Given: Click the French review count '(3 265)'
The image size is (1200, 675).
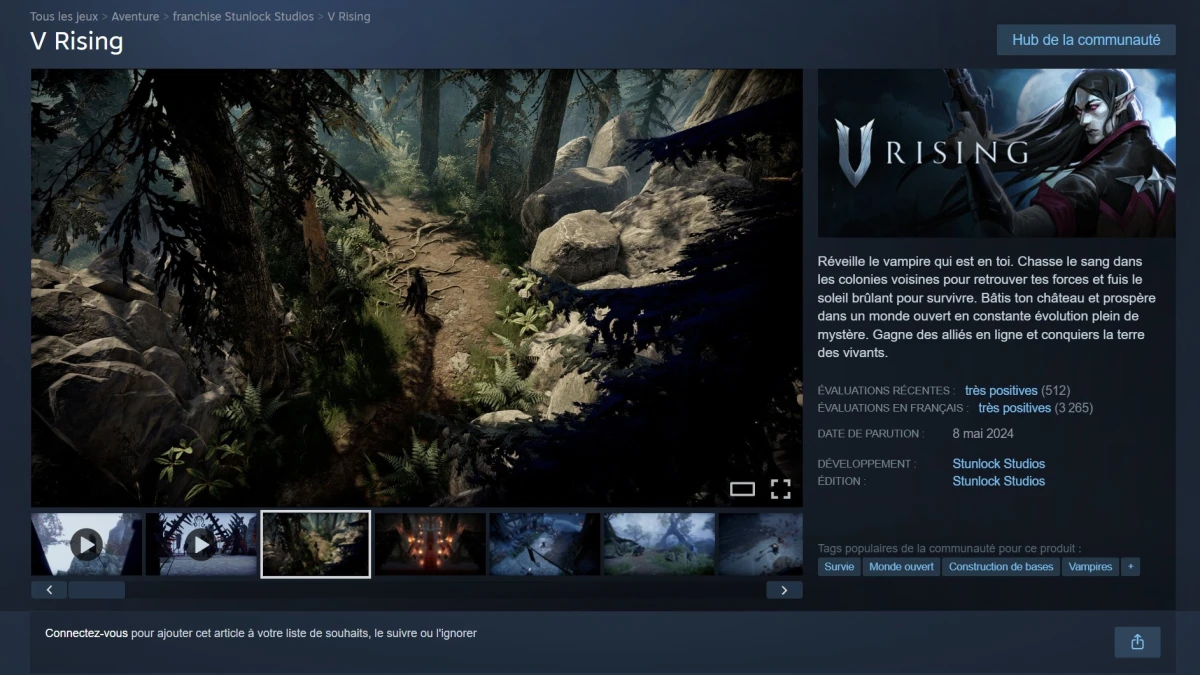Looking at the screenshot, I should (x=1073, y=408).
